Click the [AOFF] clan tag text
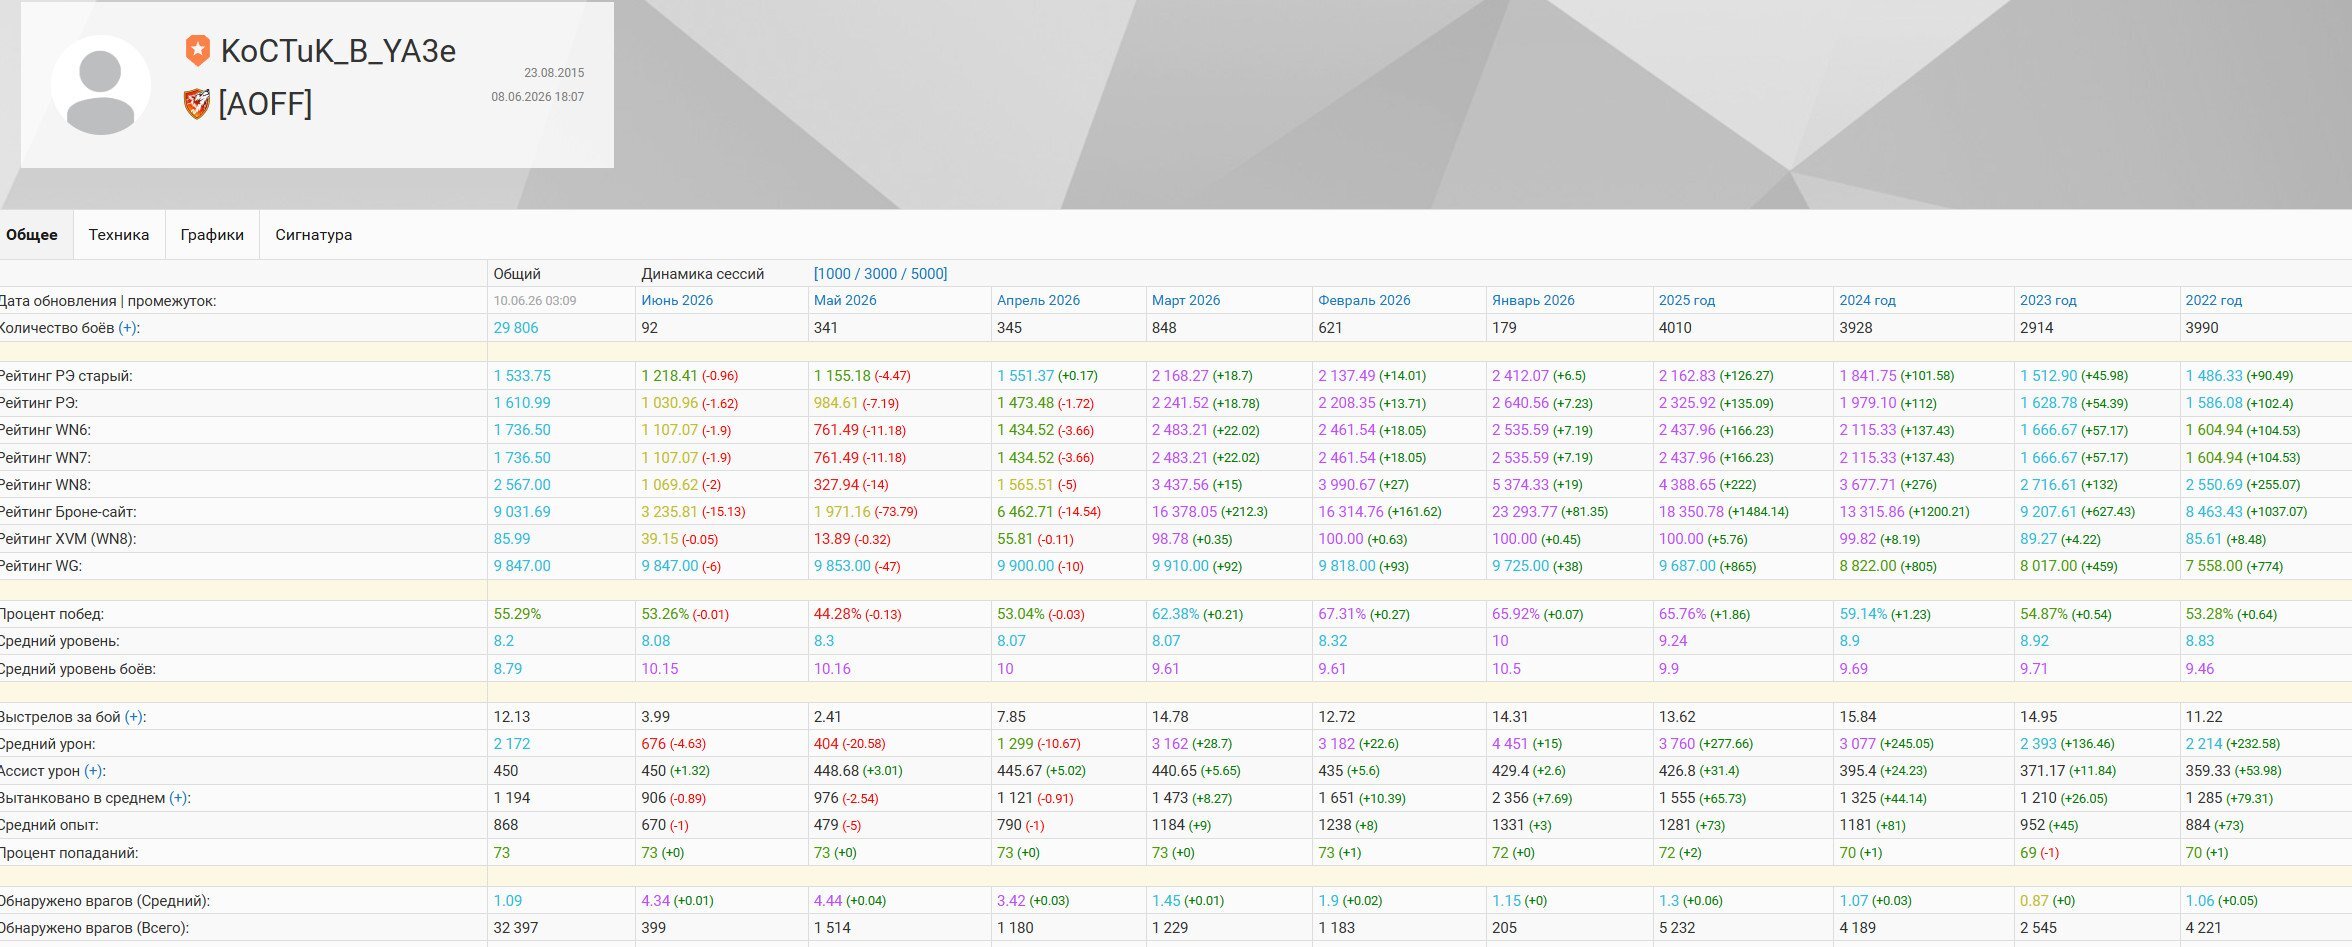The image size is (2352, 947). [265, 103]
